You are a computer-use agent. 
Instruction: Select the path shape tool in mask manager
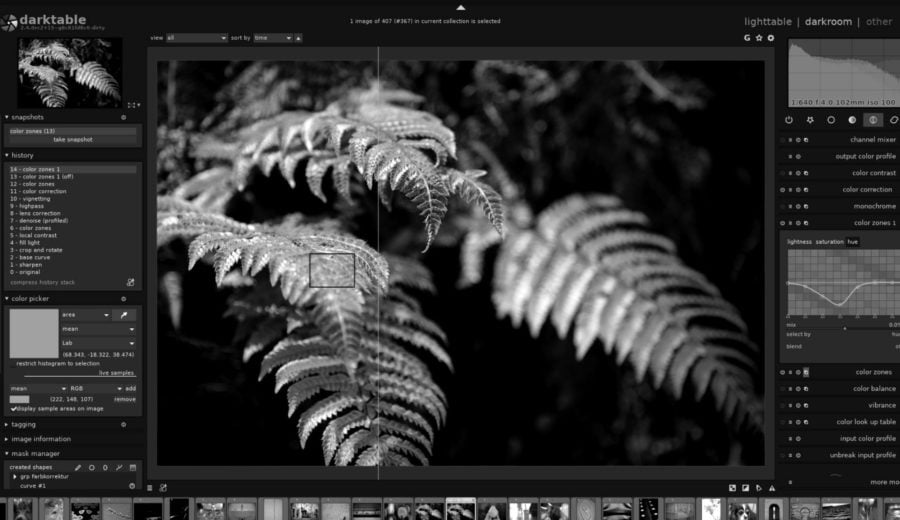(119, 467)
